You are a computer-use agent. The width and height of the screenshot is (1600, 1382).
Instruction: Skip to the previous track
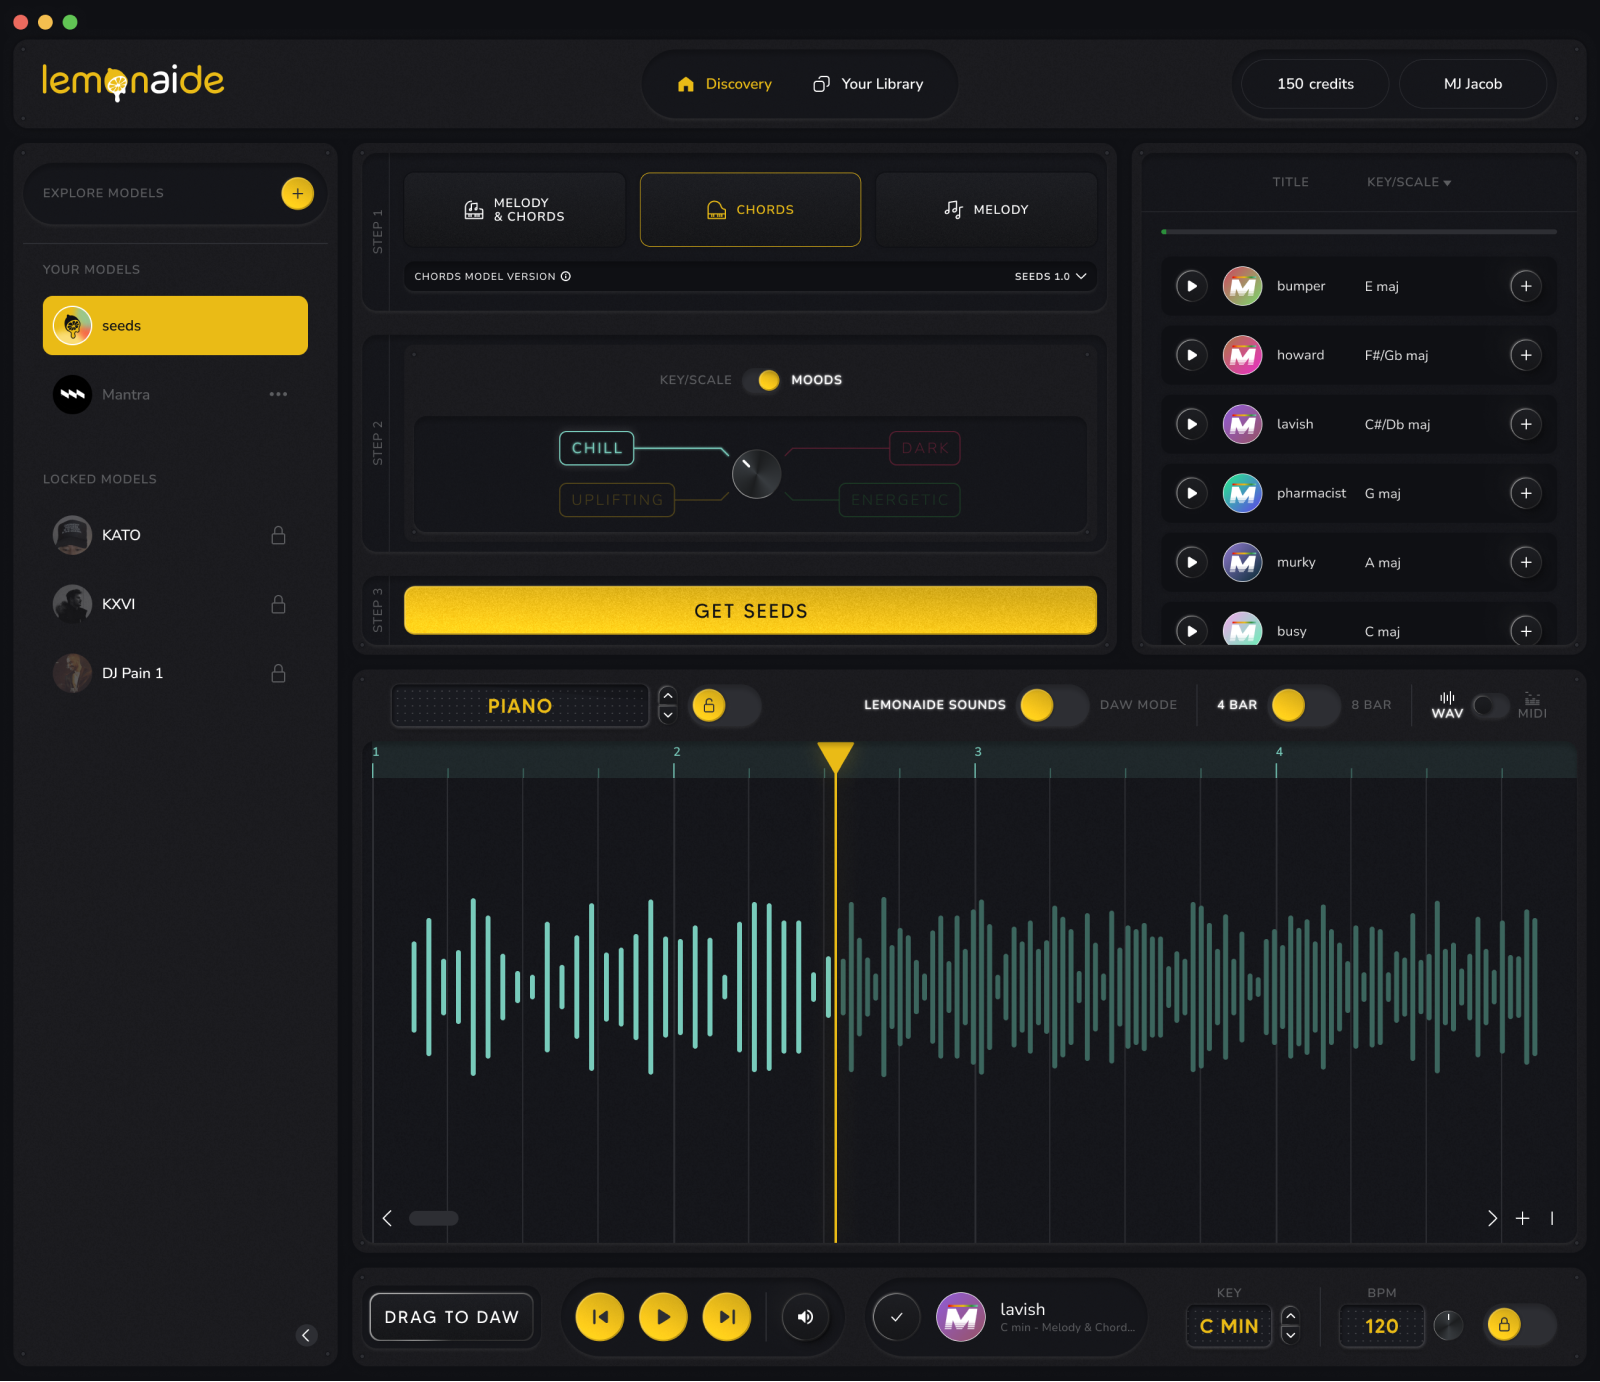pyautogui.click(x=600, y=1317)
